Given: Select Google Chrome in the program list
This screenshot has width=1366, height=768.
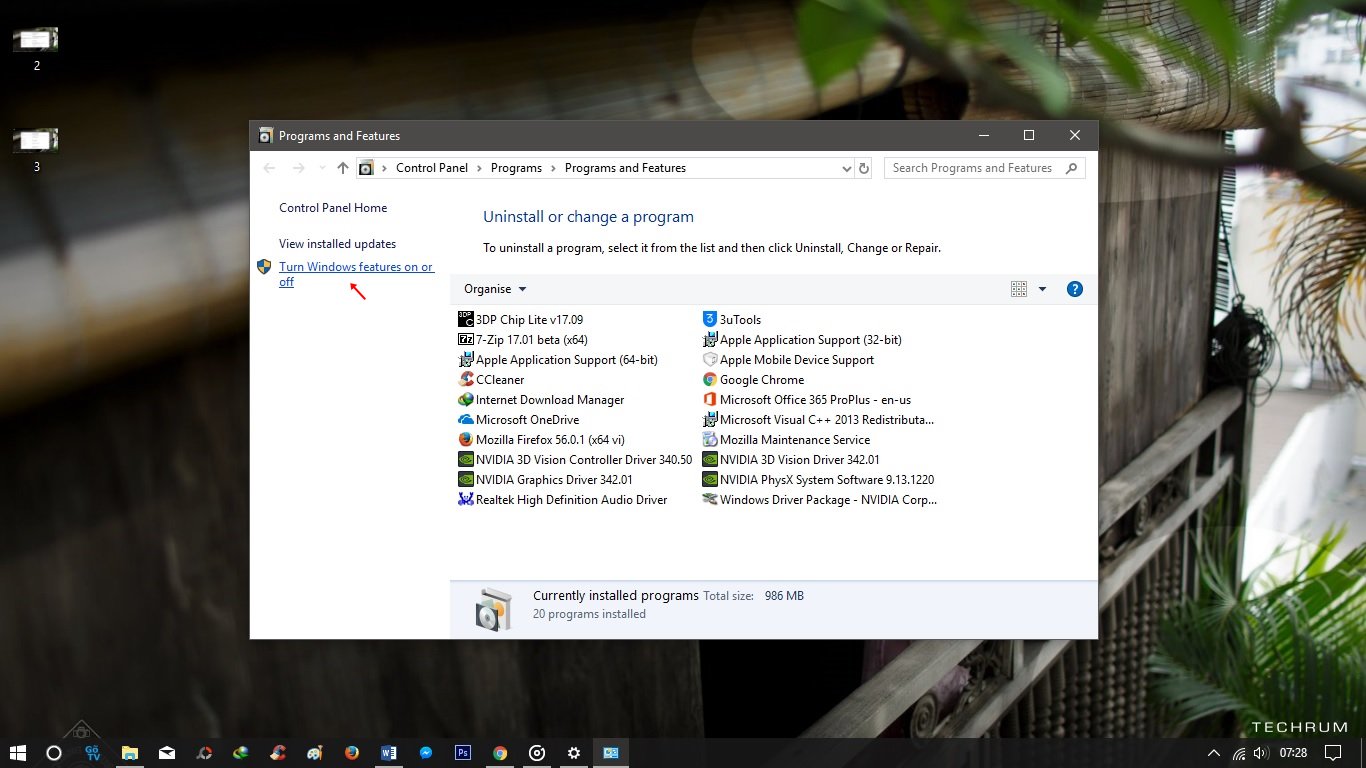Looking at the screenshot, I should (x=753, y=380).
